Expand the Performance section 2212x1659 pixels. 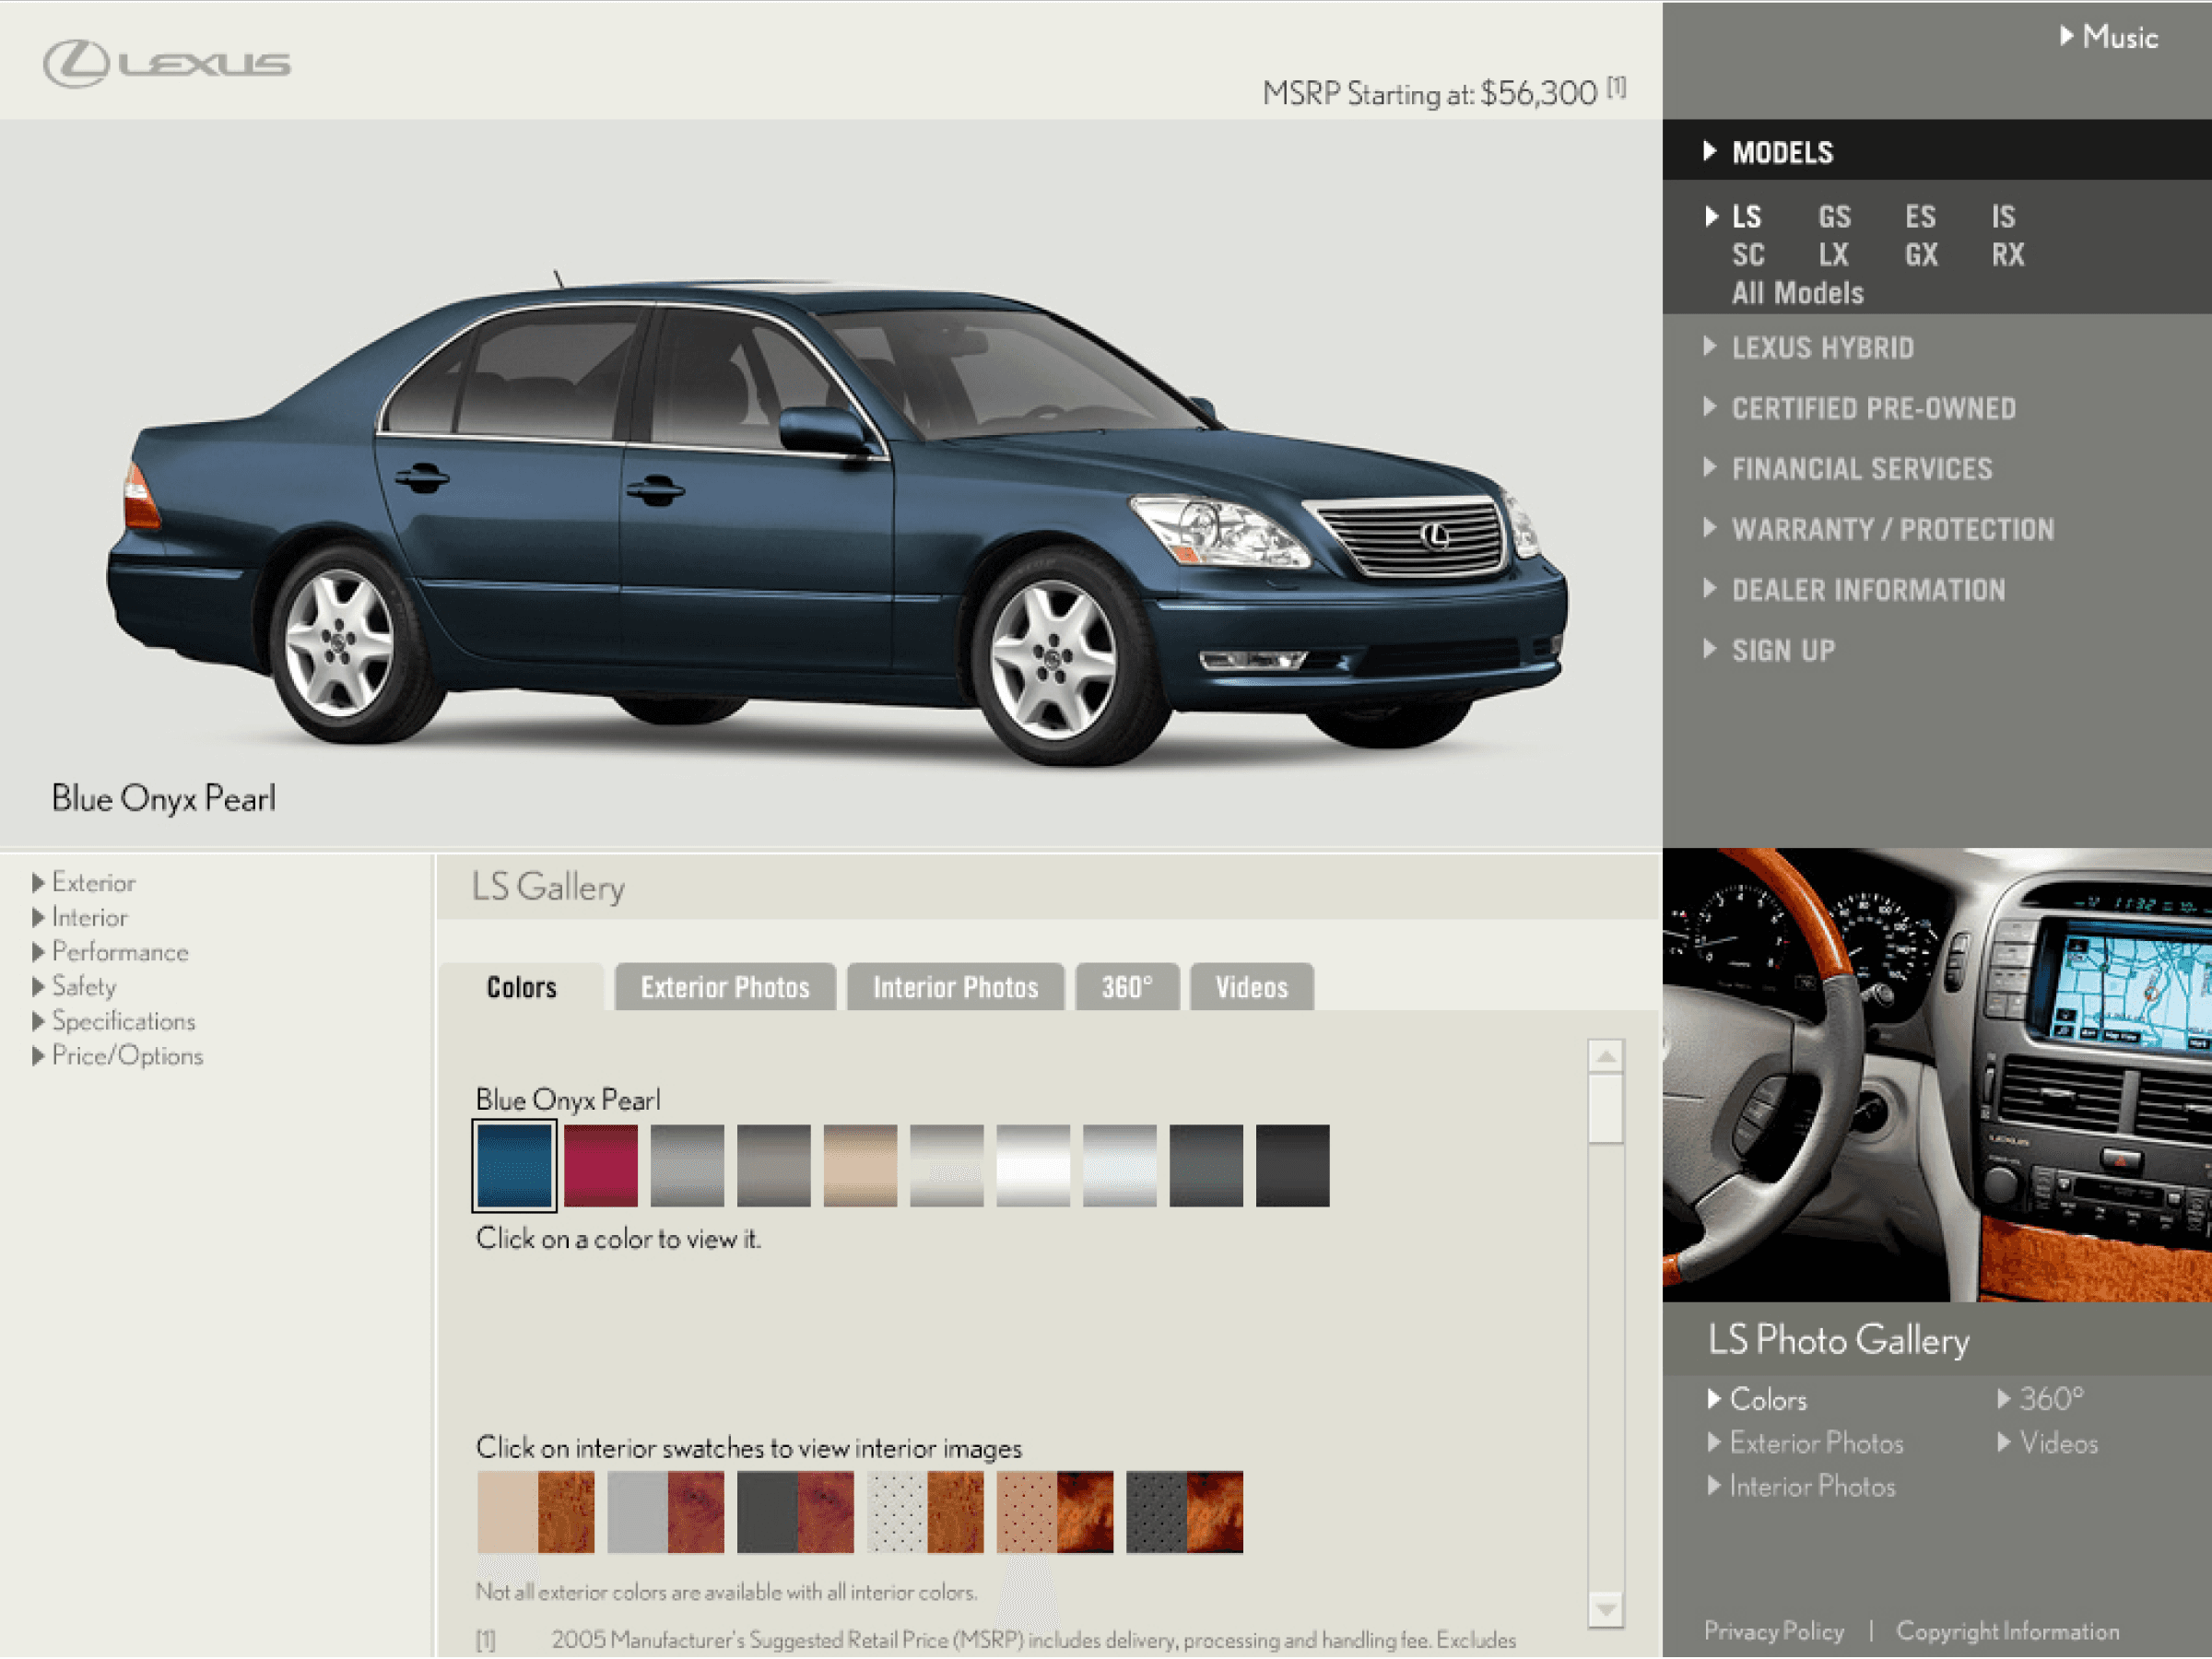(119, 952)
